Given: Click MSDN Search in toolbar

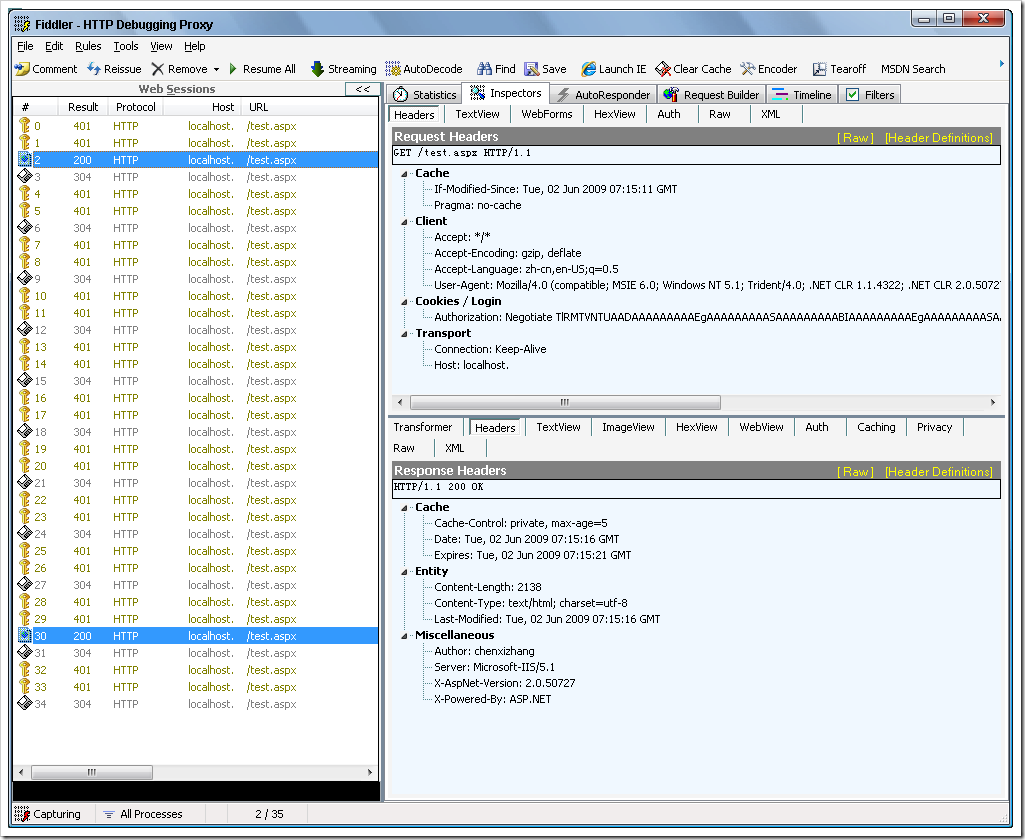Looking at the screenshot, I should [x=913, y=69].
